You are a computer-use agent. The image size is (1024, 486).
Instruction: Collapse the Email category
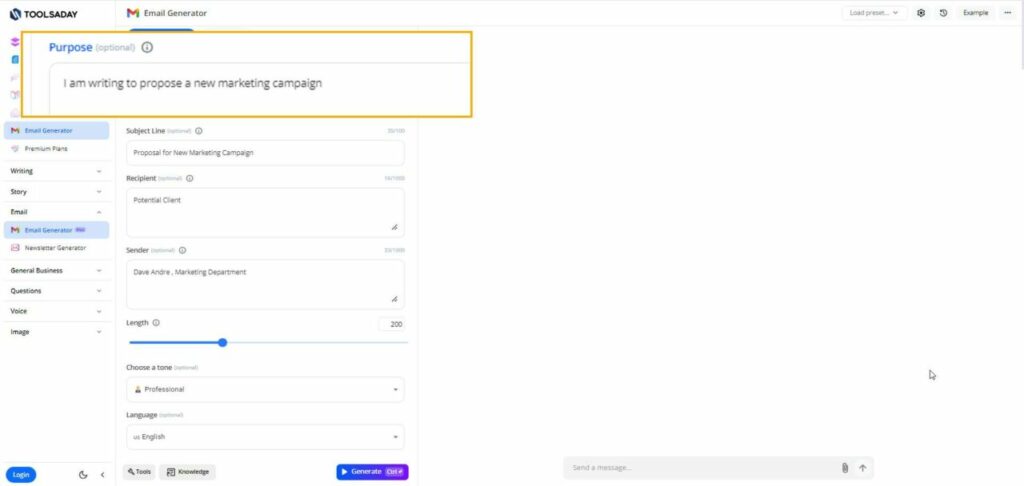[x=57, y=212]
